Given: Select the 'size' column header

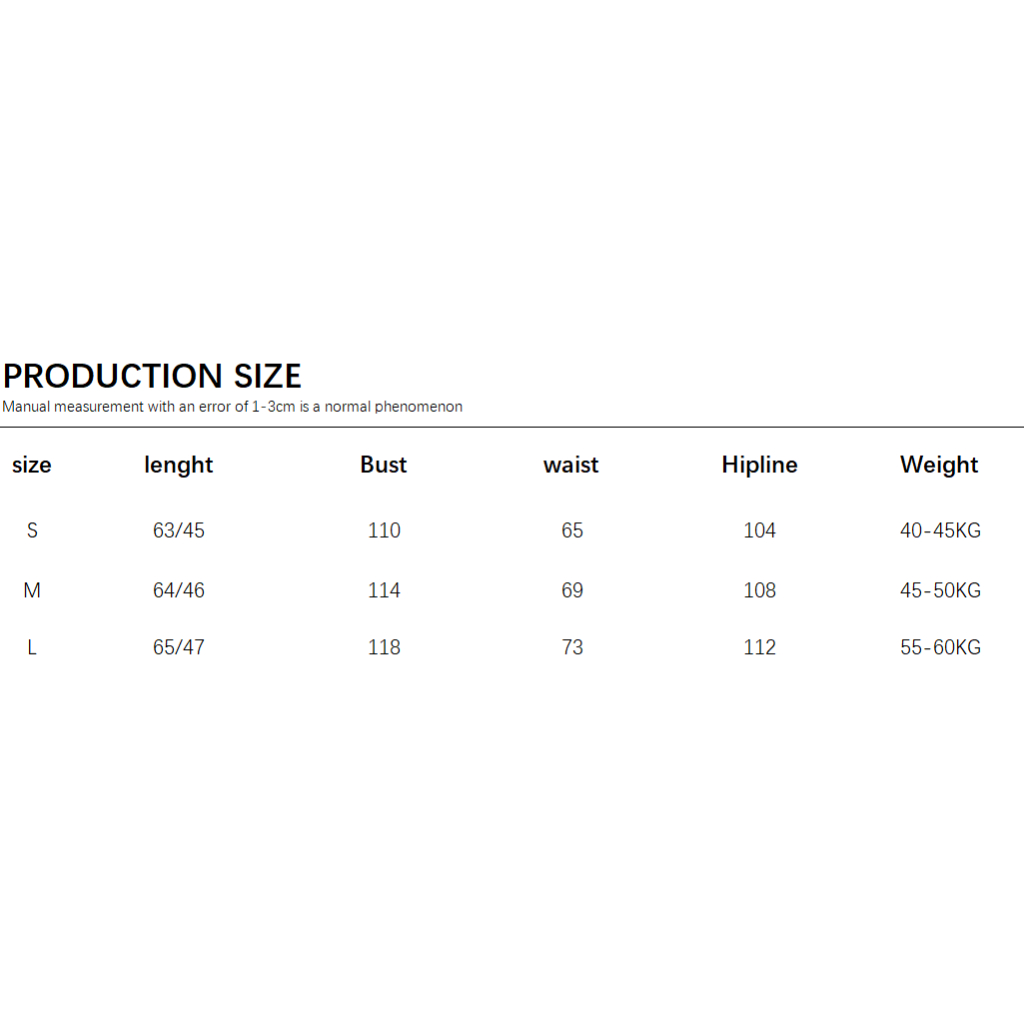Looking at the screenshot, I should pyautogui.click(x=32, y=465).
